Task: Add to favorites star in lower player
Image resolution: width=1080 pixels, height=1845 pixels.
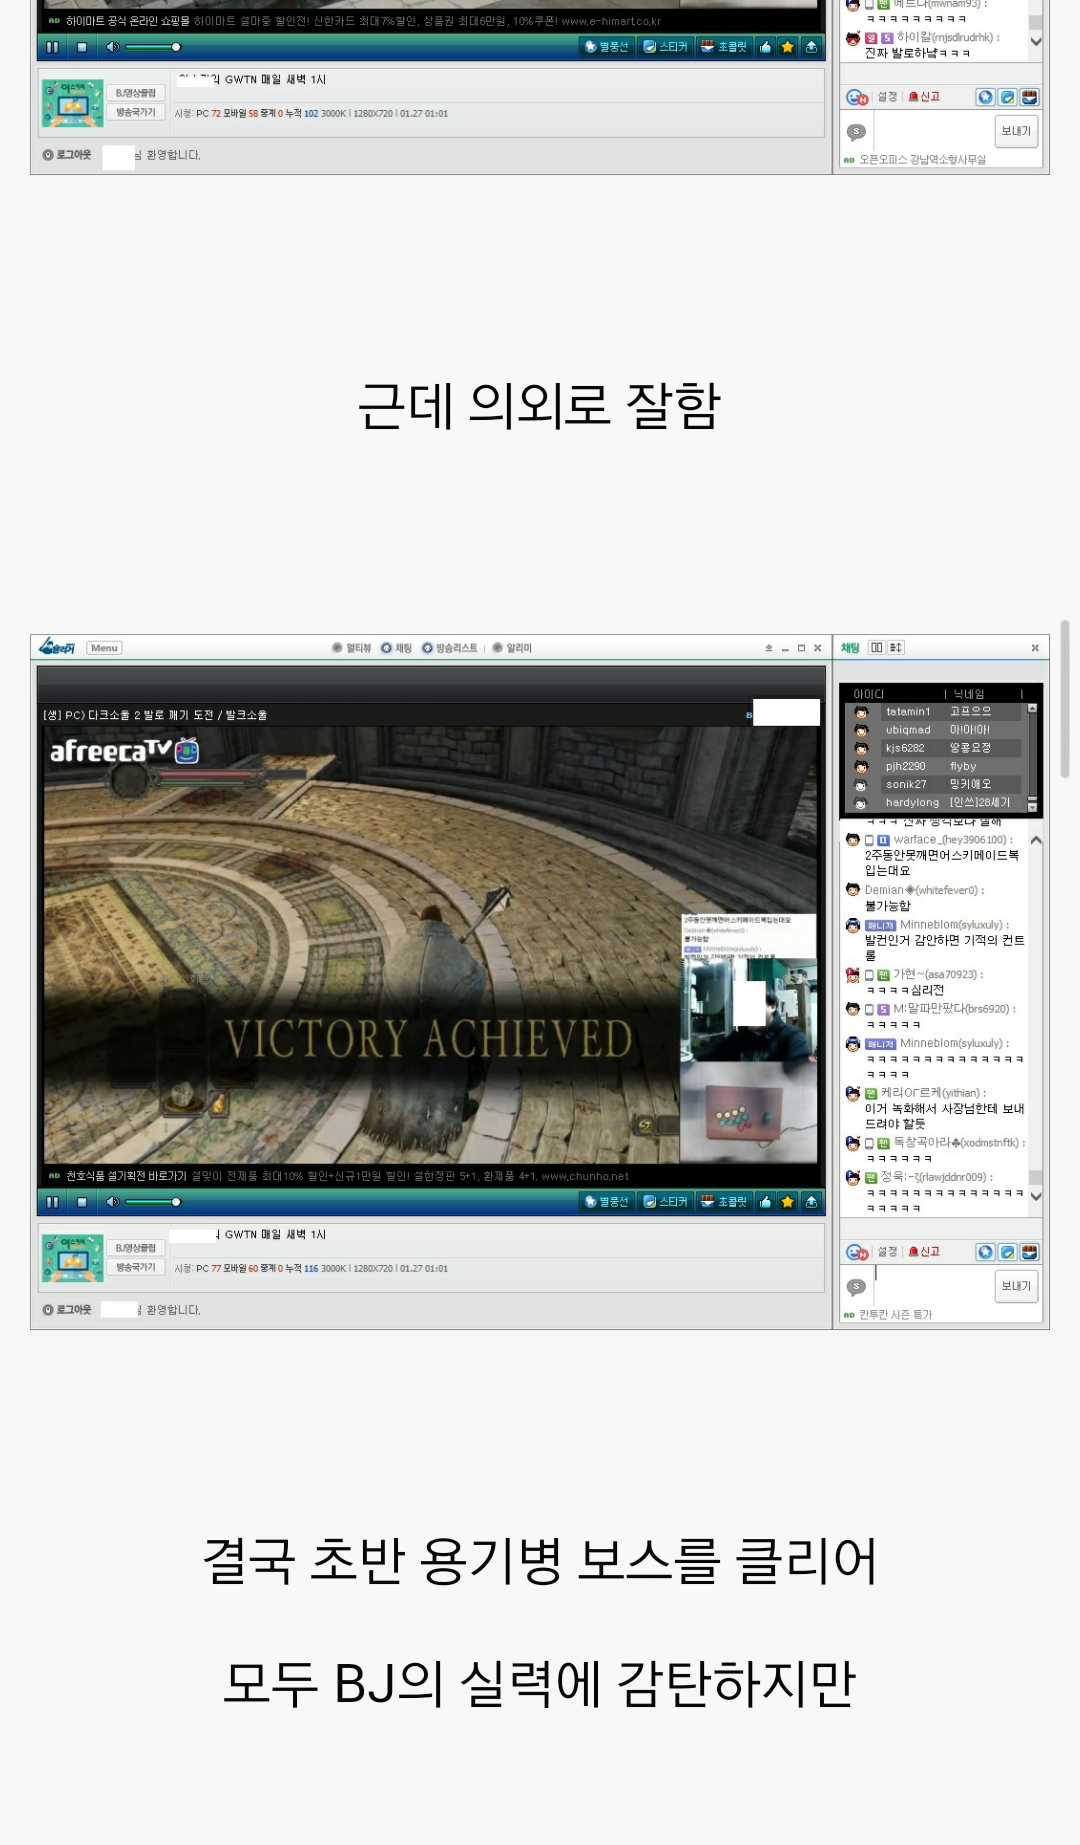Action: click(788, 1202)
